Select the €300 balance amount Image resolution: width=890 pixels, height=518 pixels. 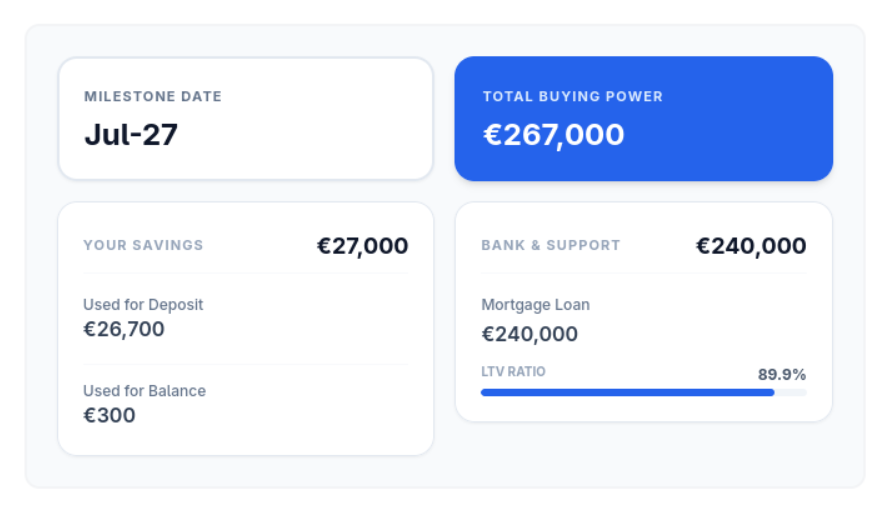coord(109,415)
